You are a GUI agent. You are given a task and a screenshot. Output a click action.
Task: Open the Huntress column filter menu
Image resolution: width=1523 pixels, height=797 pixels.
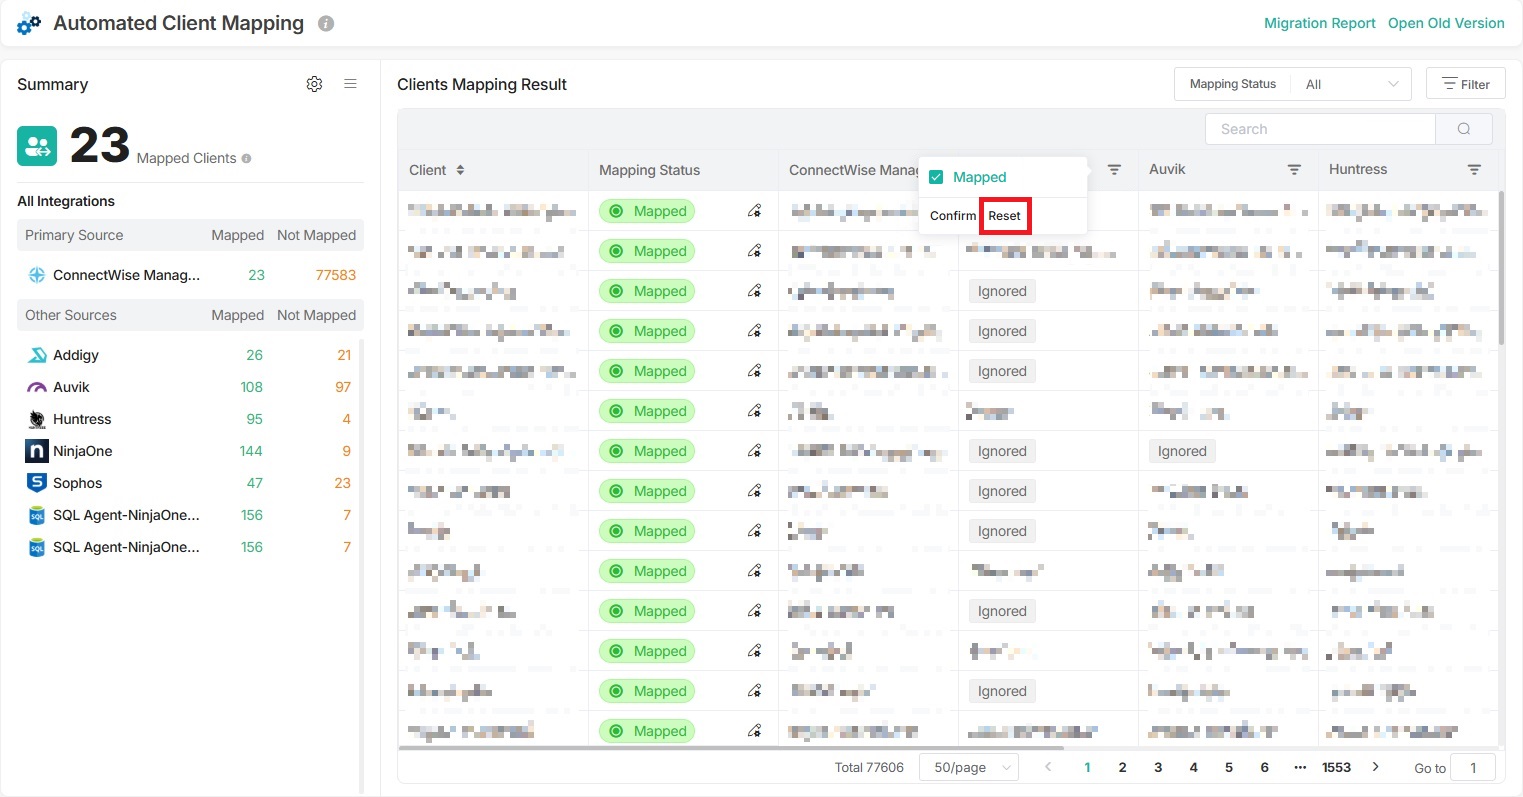(1474, 169)
